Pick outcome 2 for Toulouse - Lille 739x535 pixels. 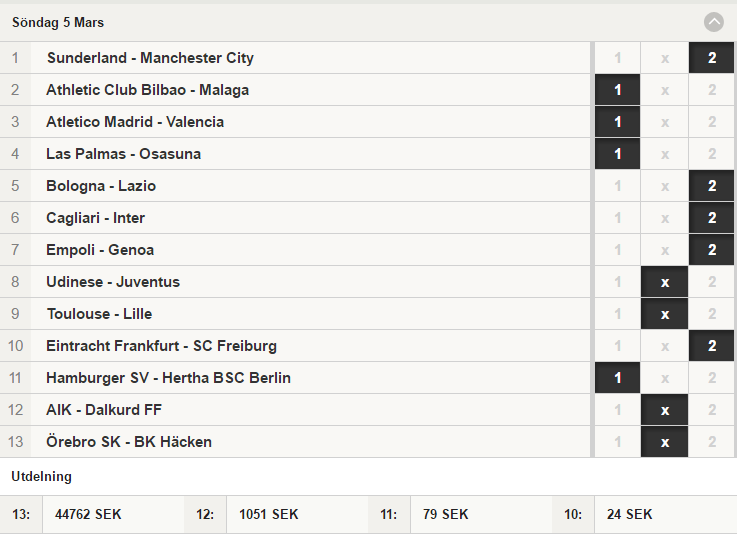coord(712,314)
